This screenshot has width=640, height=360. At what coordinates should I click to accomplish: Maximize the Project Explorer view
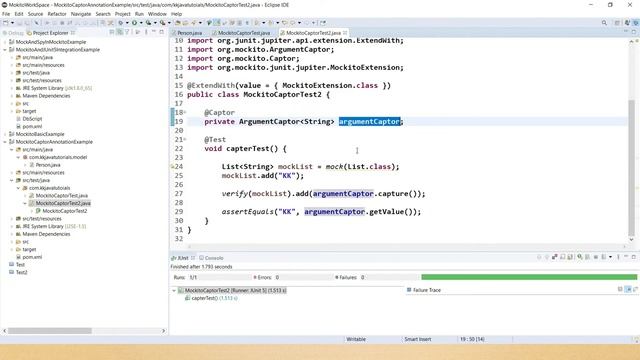[161, 32]
